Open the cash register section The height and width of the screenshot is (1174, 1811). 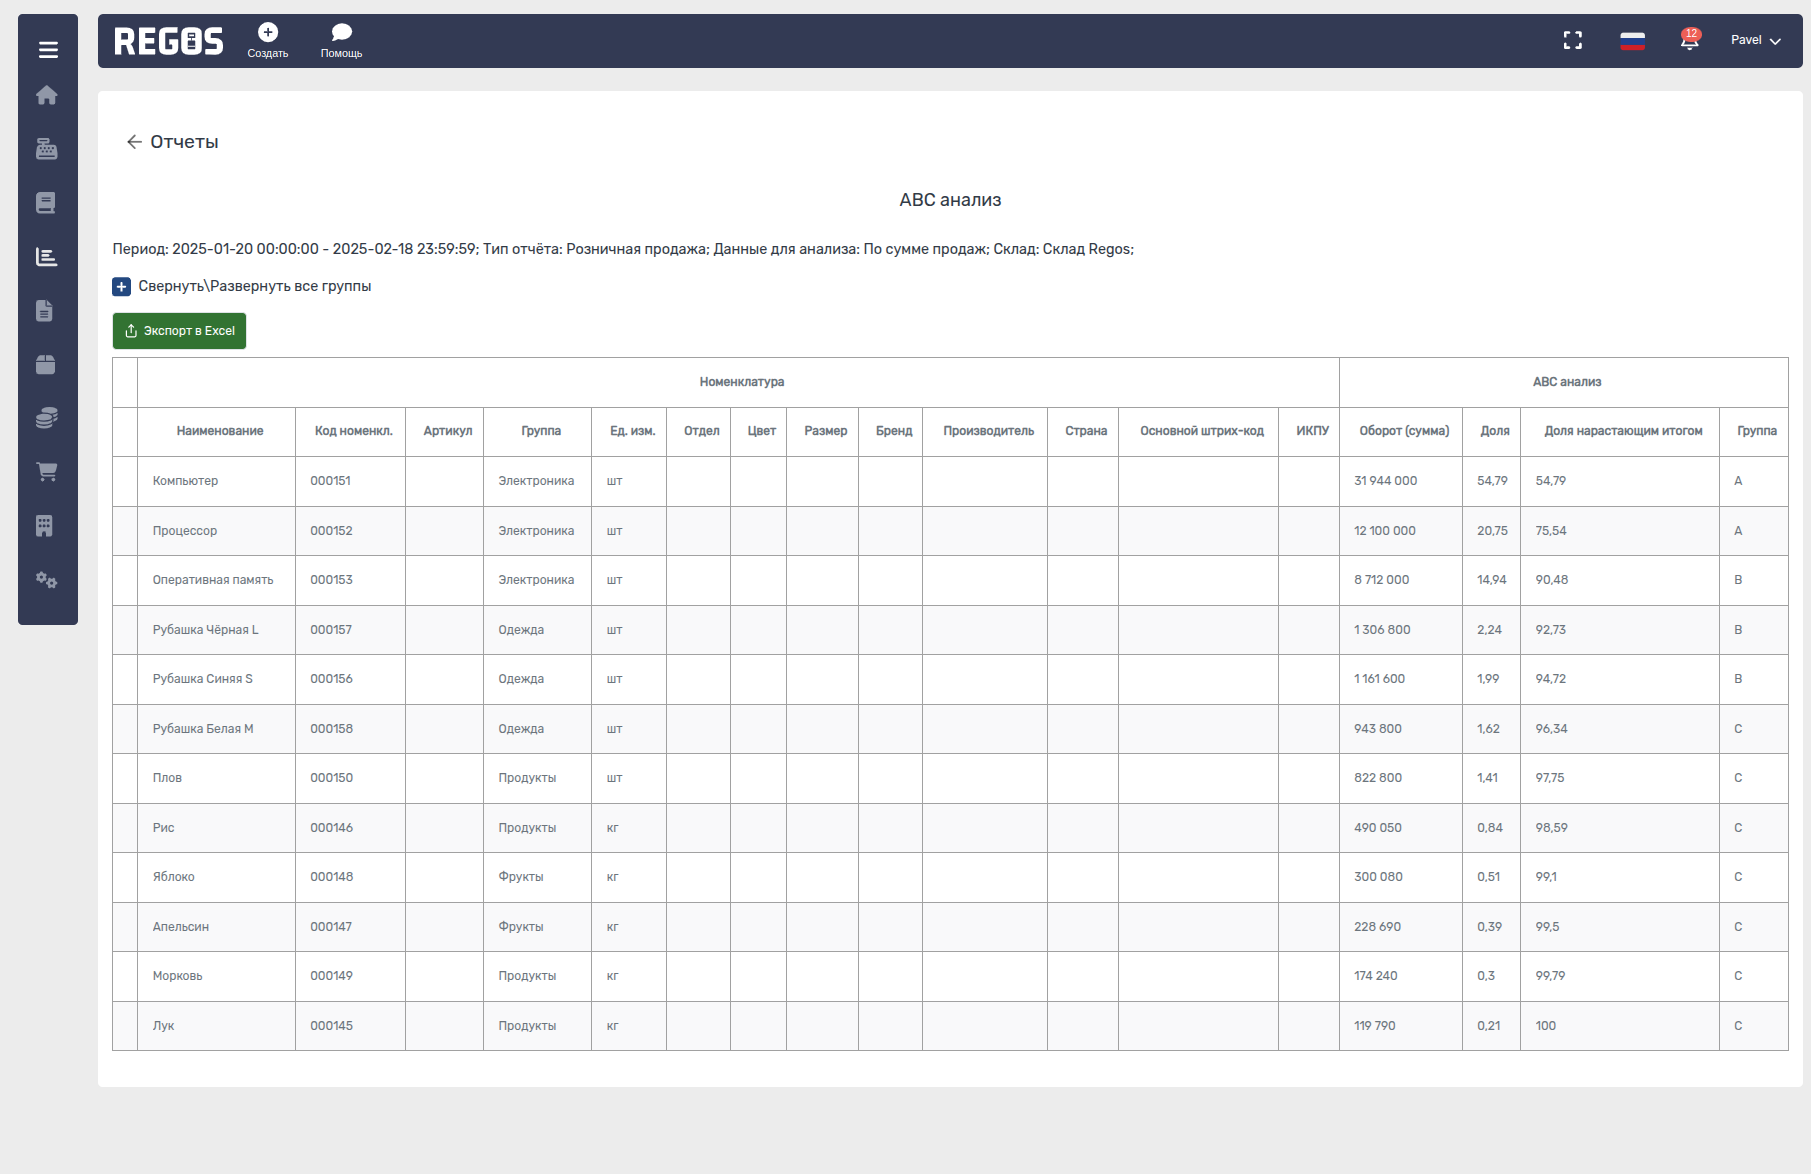47,149
